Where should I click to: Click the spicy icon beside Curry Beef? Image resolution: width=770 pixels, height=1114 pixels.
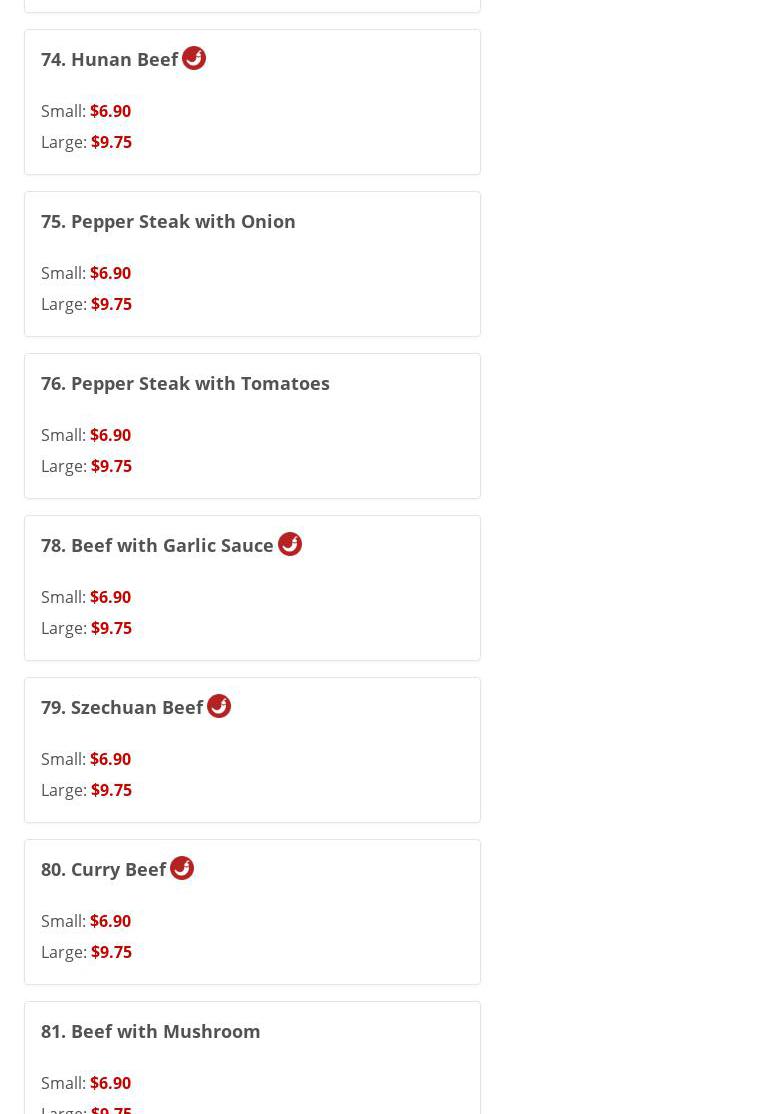182,868
